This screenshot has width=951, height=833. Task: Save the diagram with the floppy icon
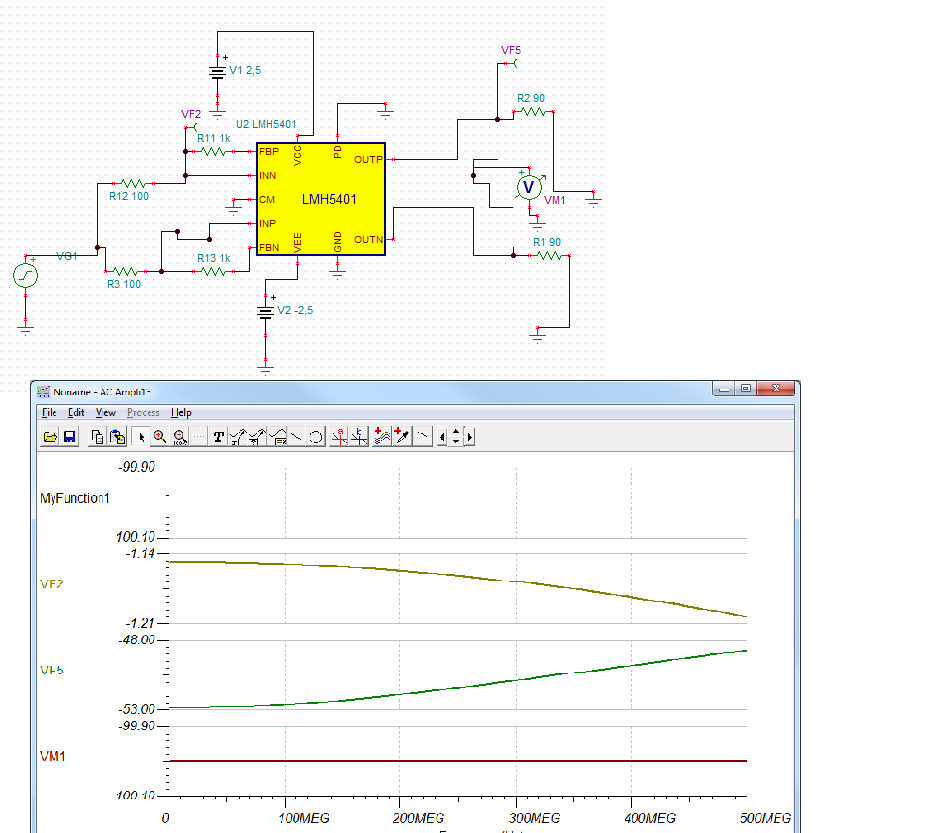click(69, 437)
